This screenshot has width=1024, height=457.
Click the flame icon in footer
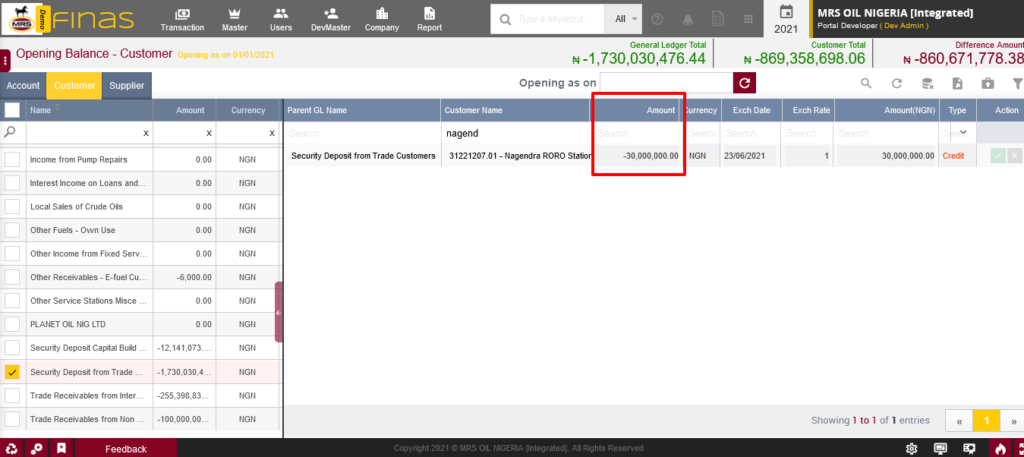[1000, 449]
